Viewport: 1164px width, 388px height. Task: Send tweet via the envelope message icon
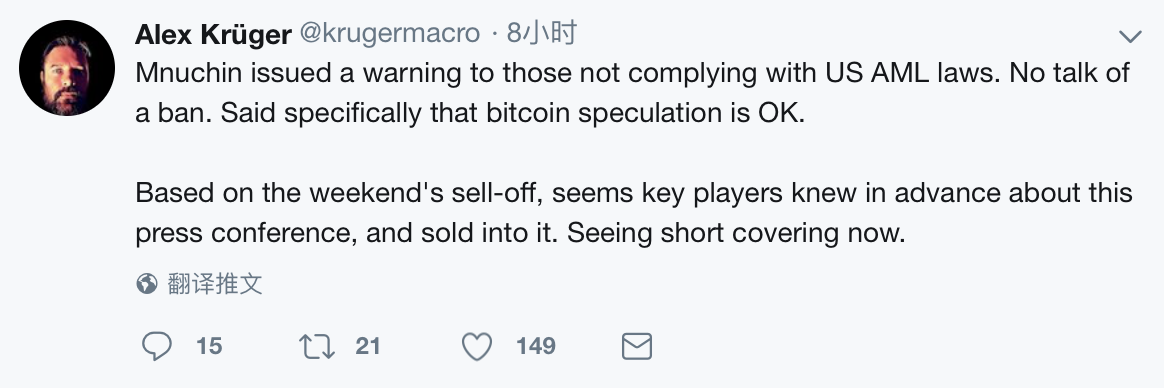coord(636,346)
